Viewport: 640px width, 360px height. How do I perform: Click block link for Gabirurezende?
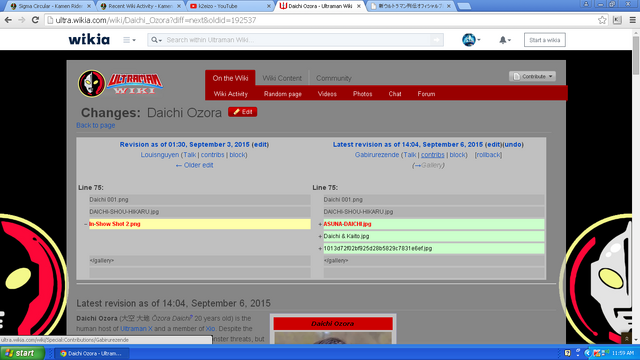(x=457, y=155)
